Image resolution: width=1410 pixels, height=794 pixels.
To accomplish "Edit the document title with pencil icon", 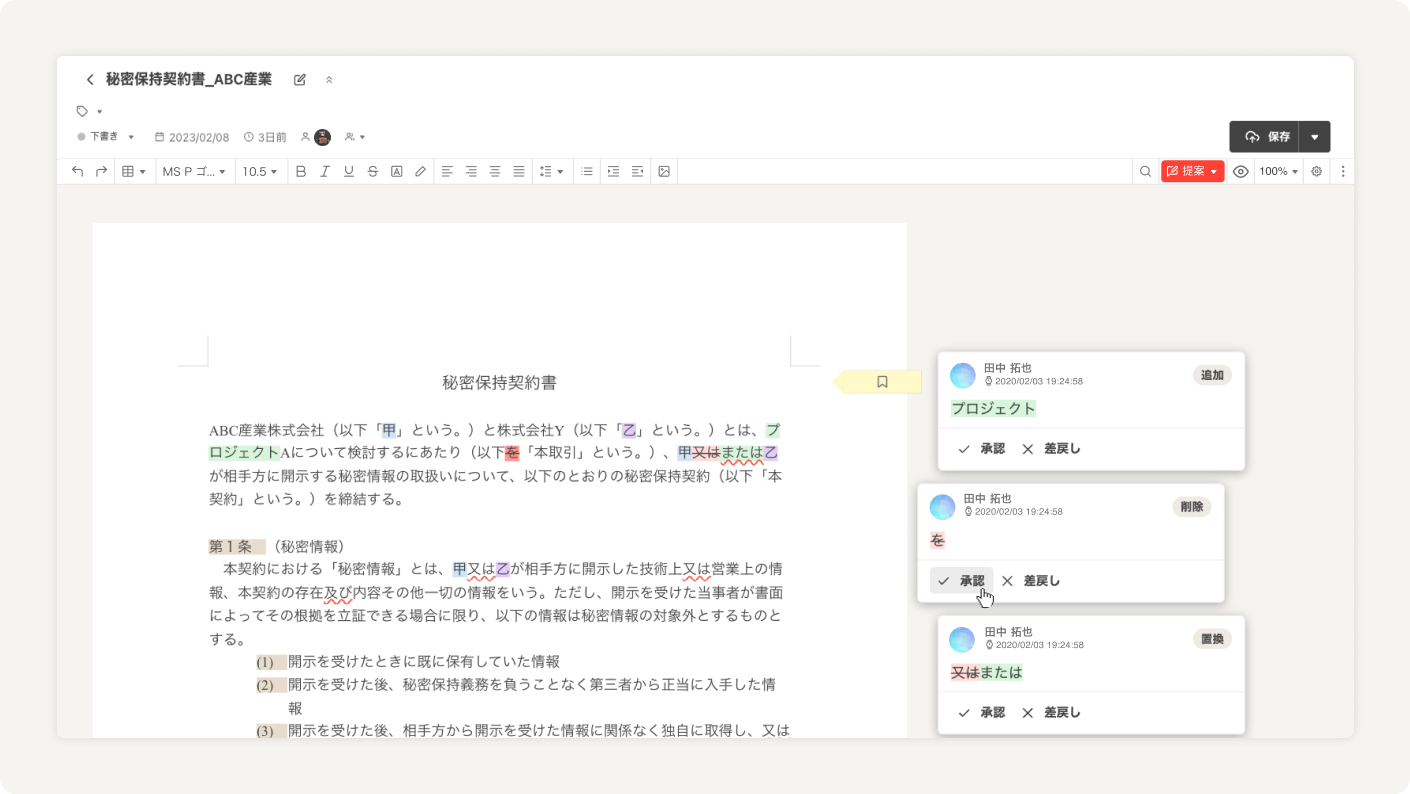I will tap(300, 80).
